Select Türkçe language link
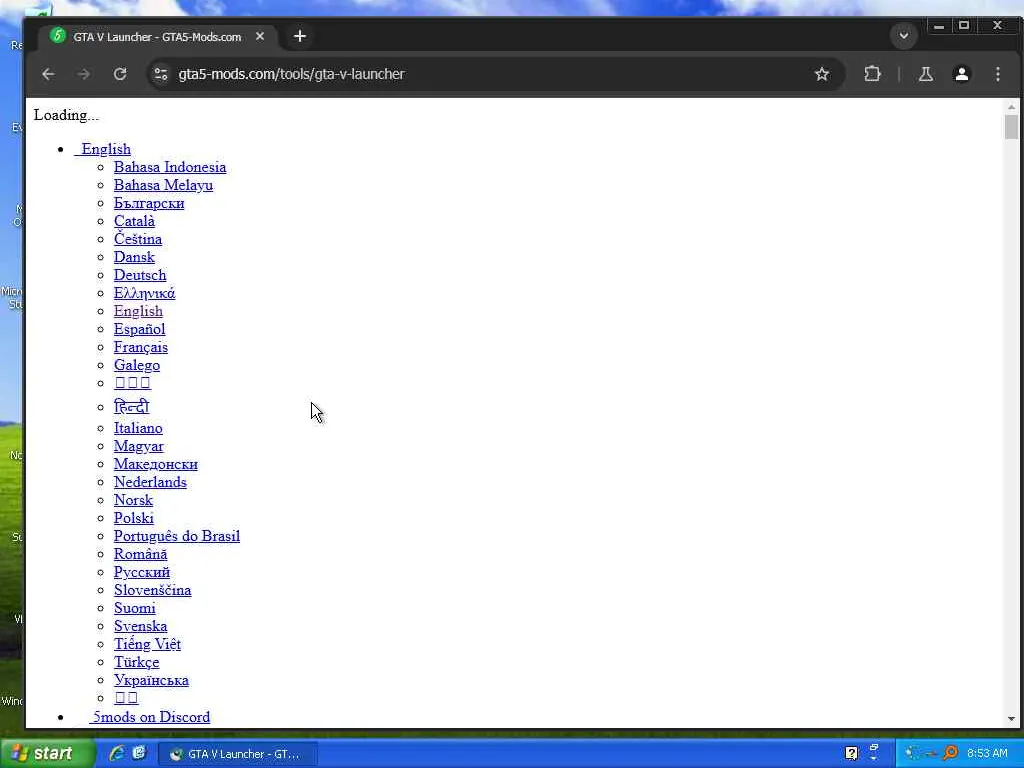Image resolution: width=1024 pixels, height=768 pixels. (x=136, y=662)
